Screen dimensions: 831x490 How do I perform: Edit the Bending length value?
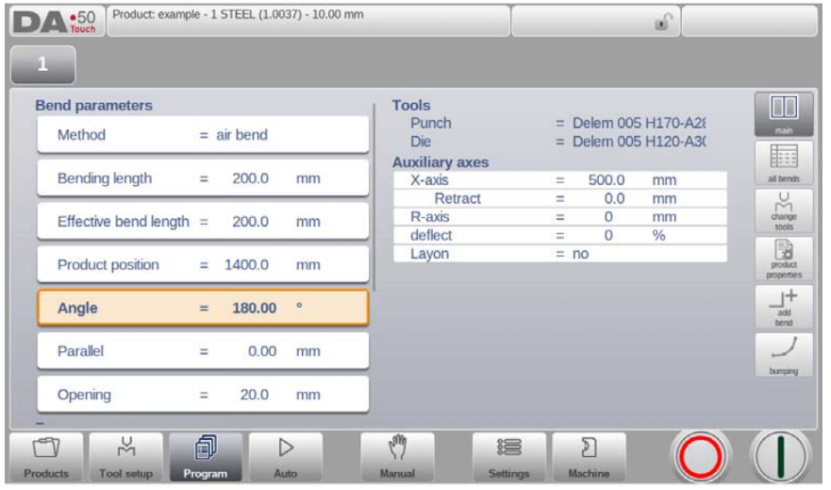203,179
